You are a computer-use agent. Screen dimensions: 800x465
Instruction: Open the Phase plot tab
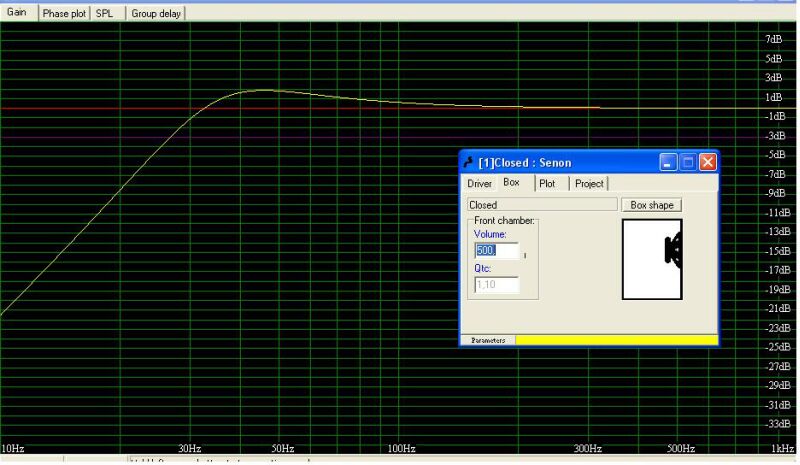click(64, 13)
